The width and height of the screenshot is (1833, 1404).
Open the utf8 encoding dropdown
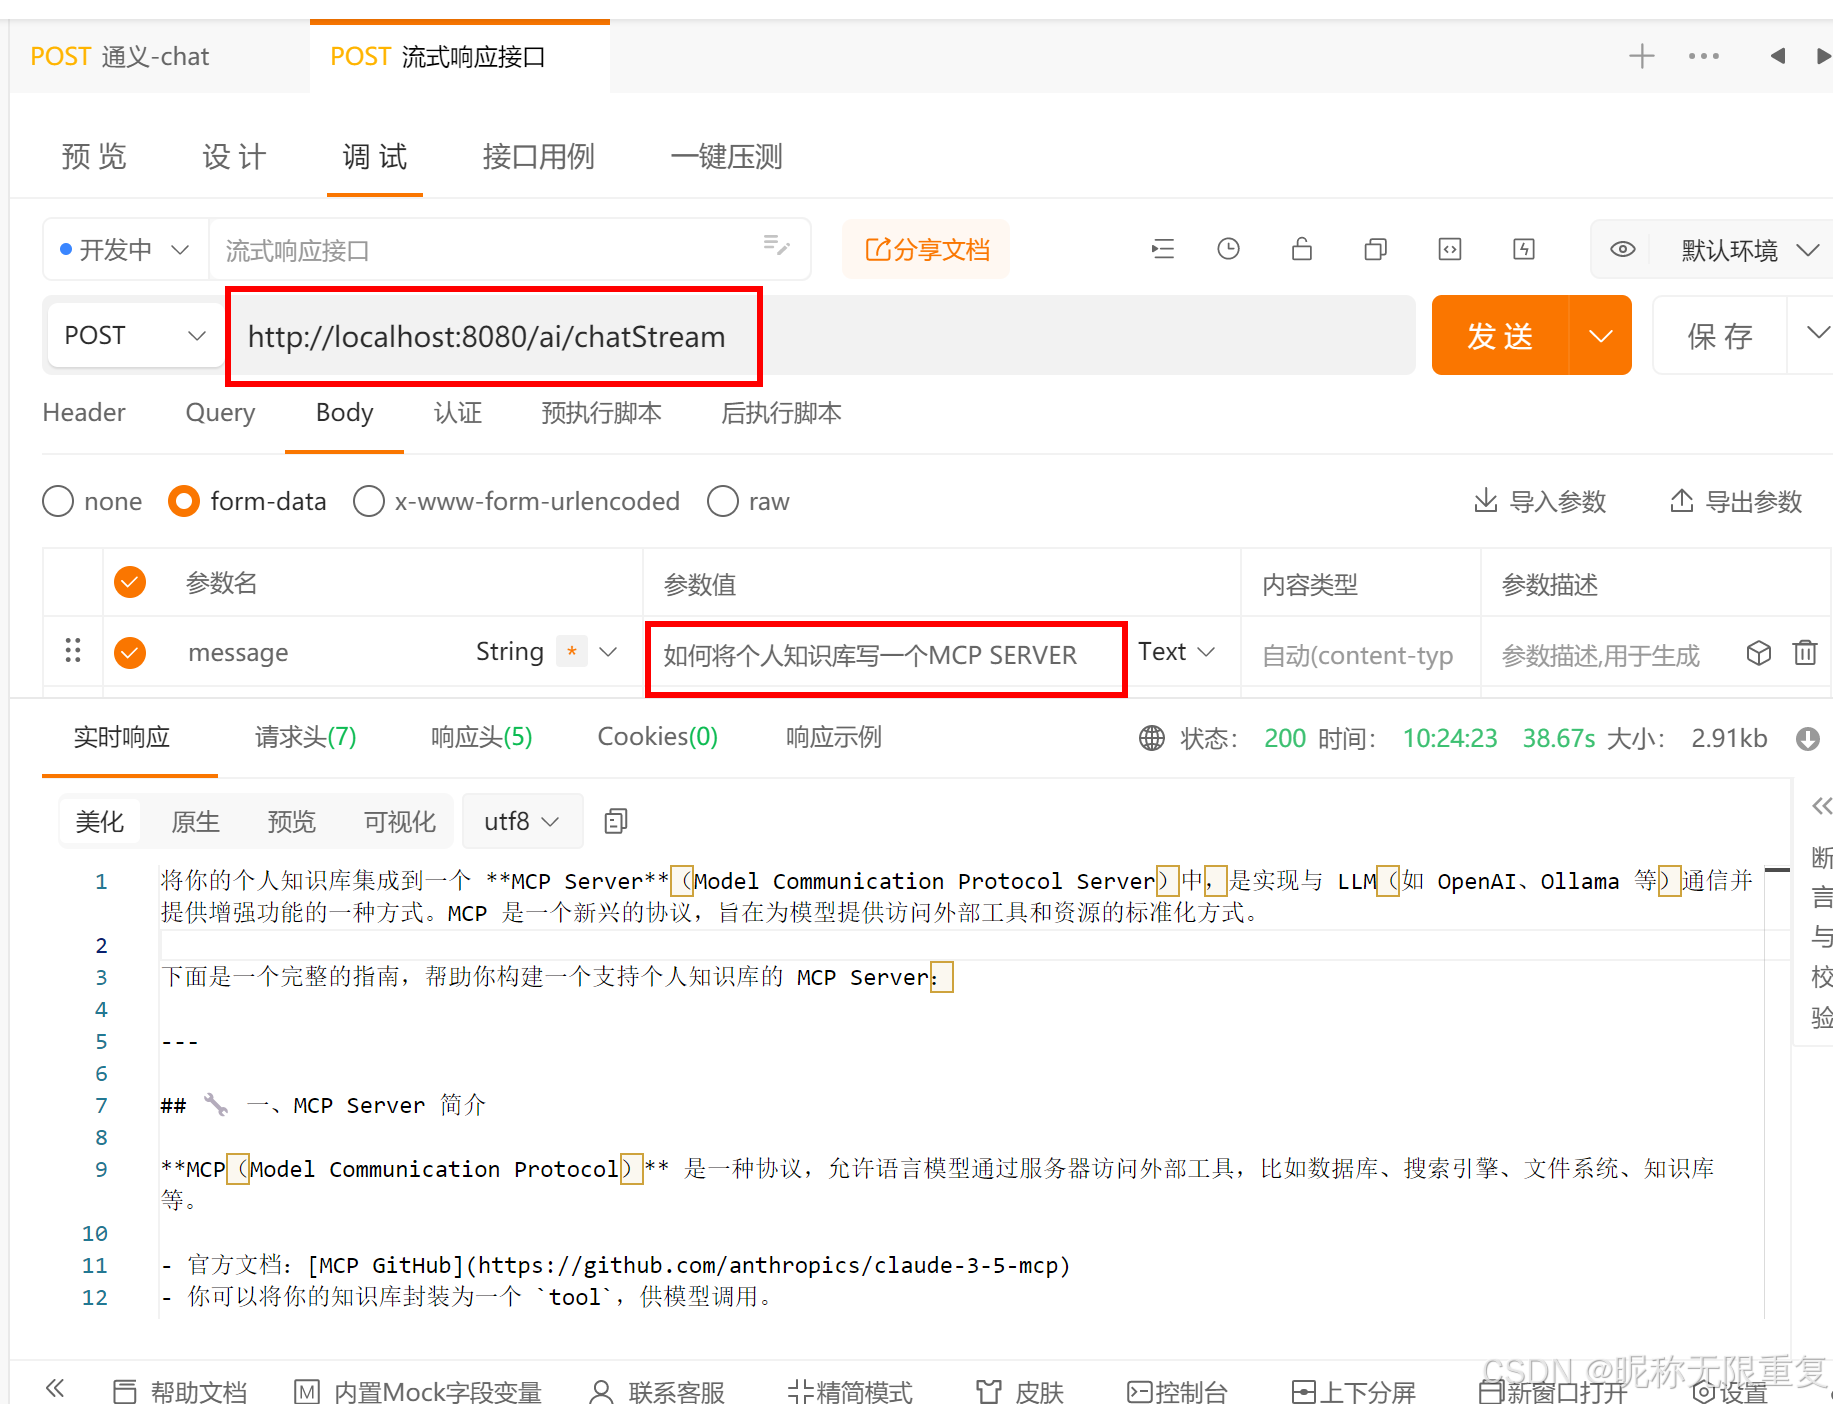[x=521, y=821]
